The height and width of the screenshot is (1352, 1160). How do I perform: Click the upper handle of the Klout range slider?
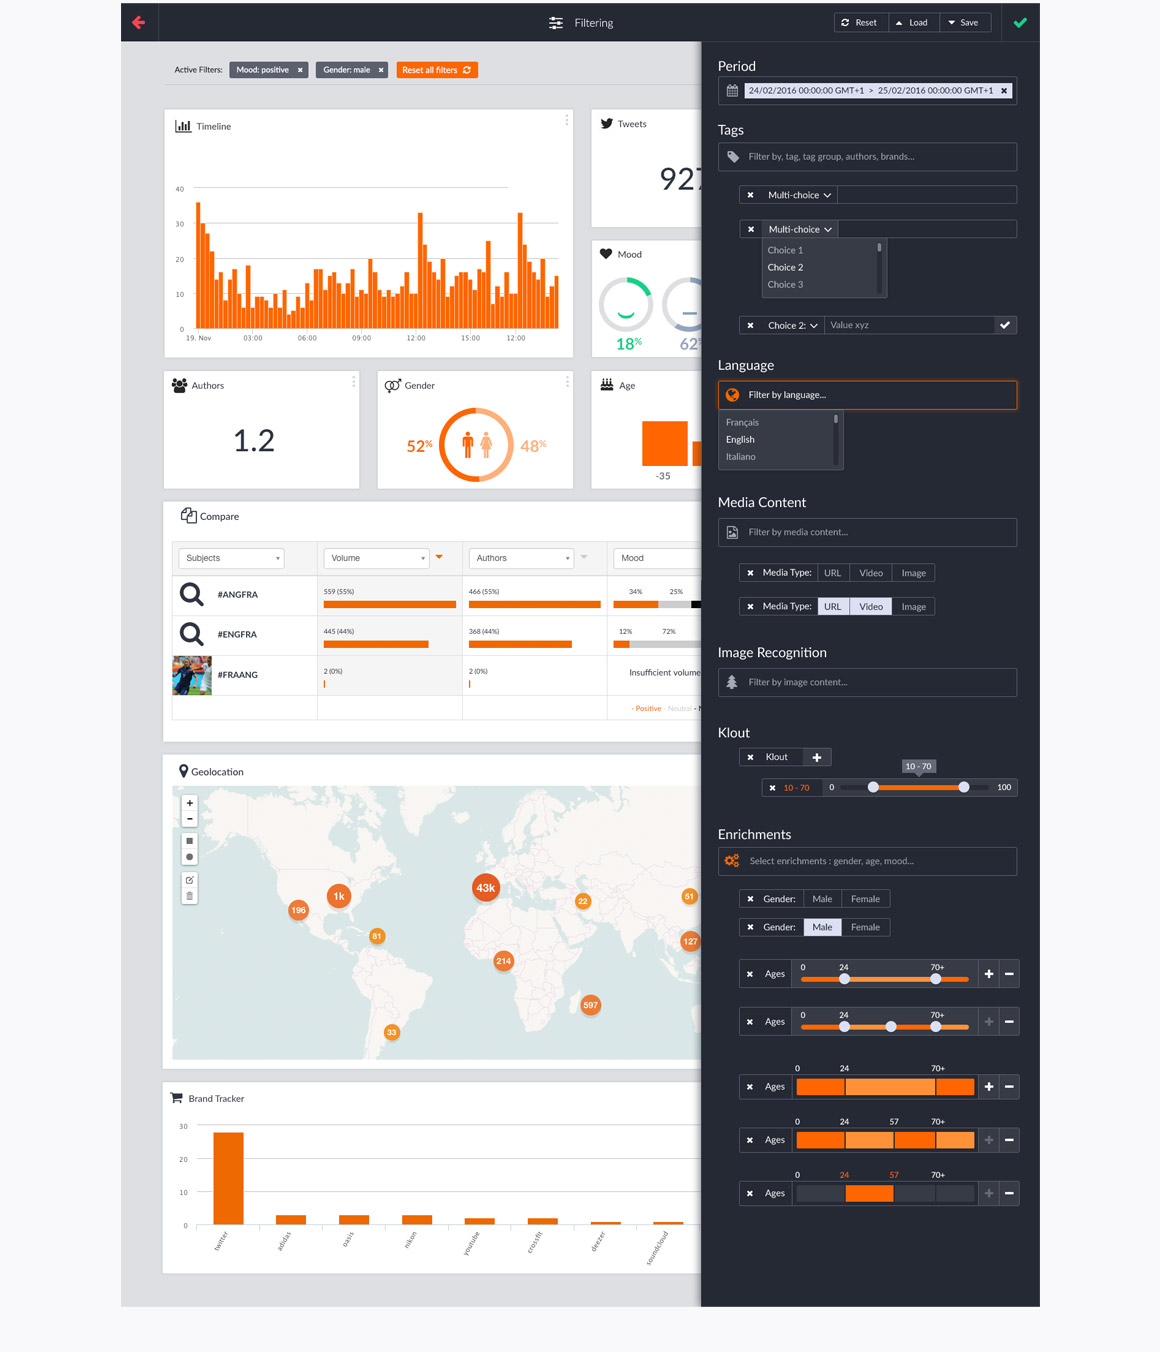[963, 787]
